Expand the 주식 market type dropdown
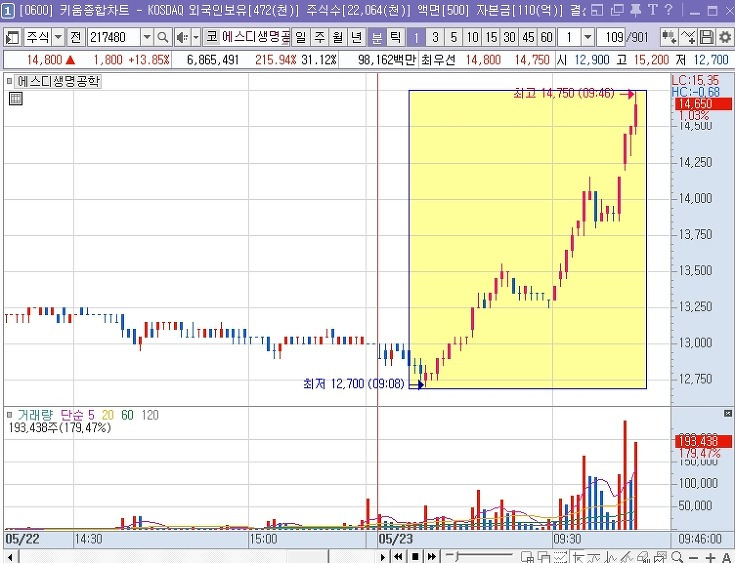 pyautogui.click(x=58, y=37)
